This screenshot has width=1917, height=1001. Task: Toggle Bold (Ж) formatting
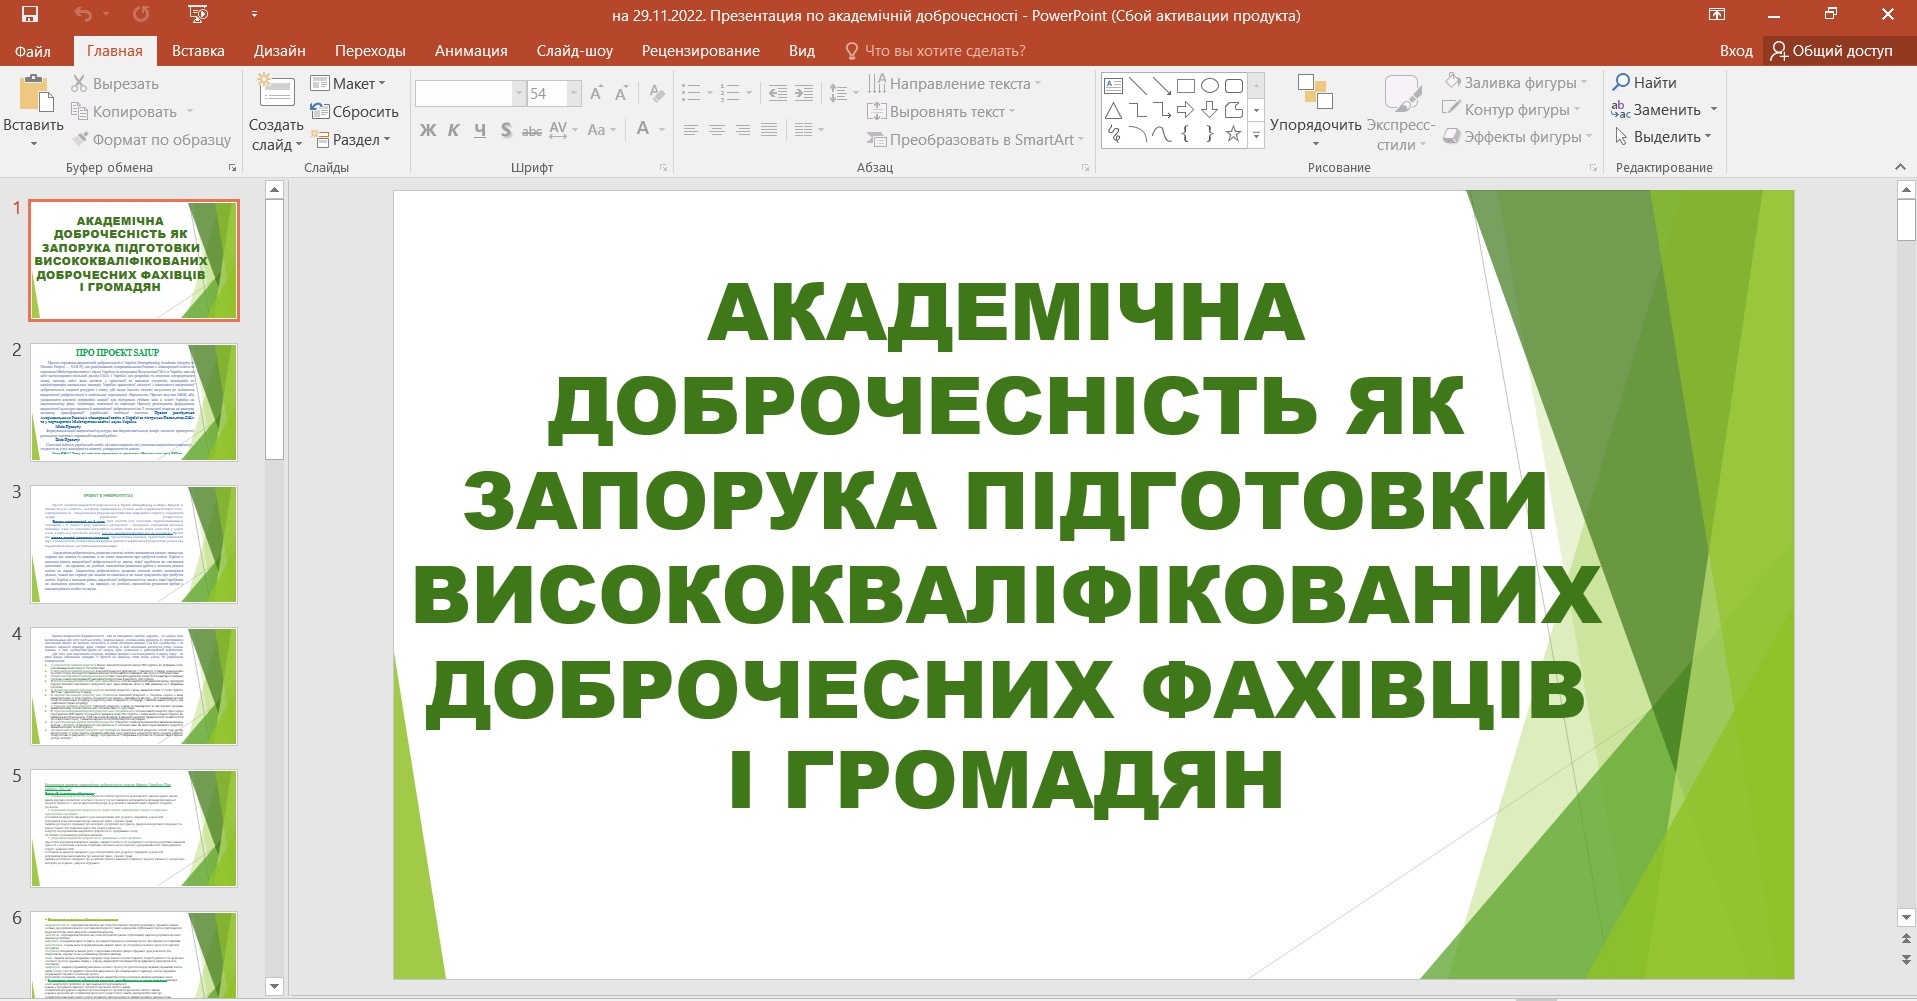pyautogui.click(x=428, y=130)
